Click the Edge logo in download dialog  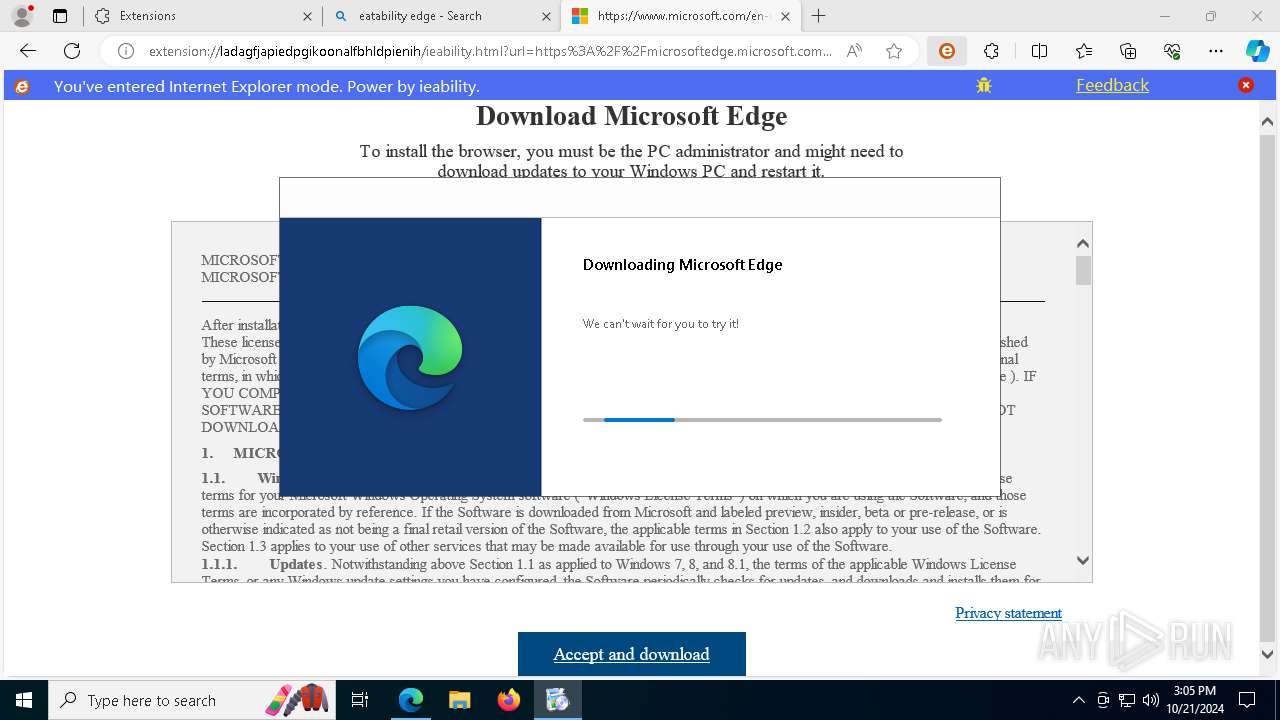coord(410,357)
